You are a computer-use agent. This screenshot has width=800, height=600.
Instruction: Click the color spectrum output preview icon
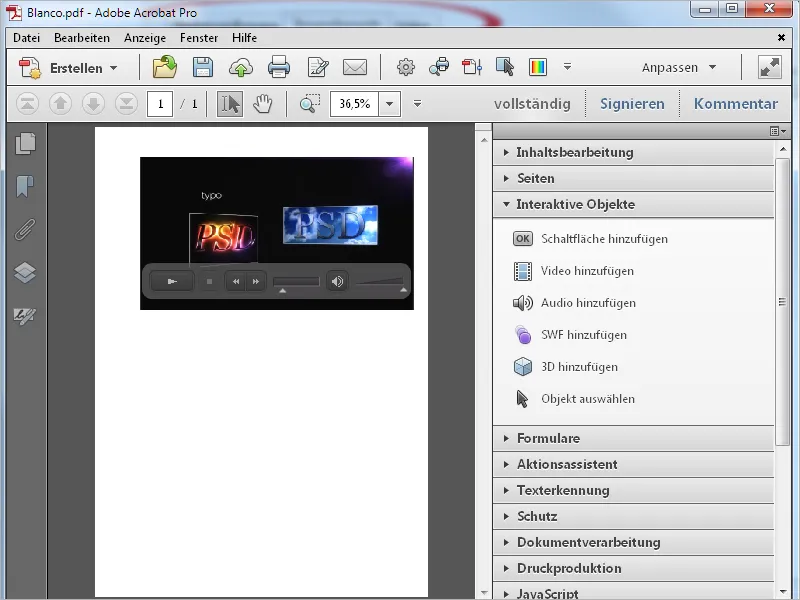(x=538, y=67)
